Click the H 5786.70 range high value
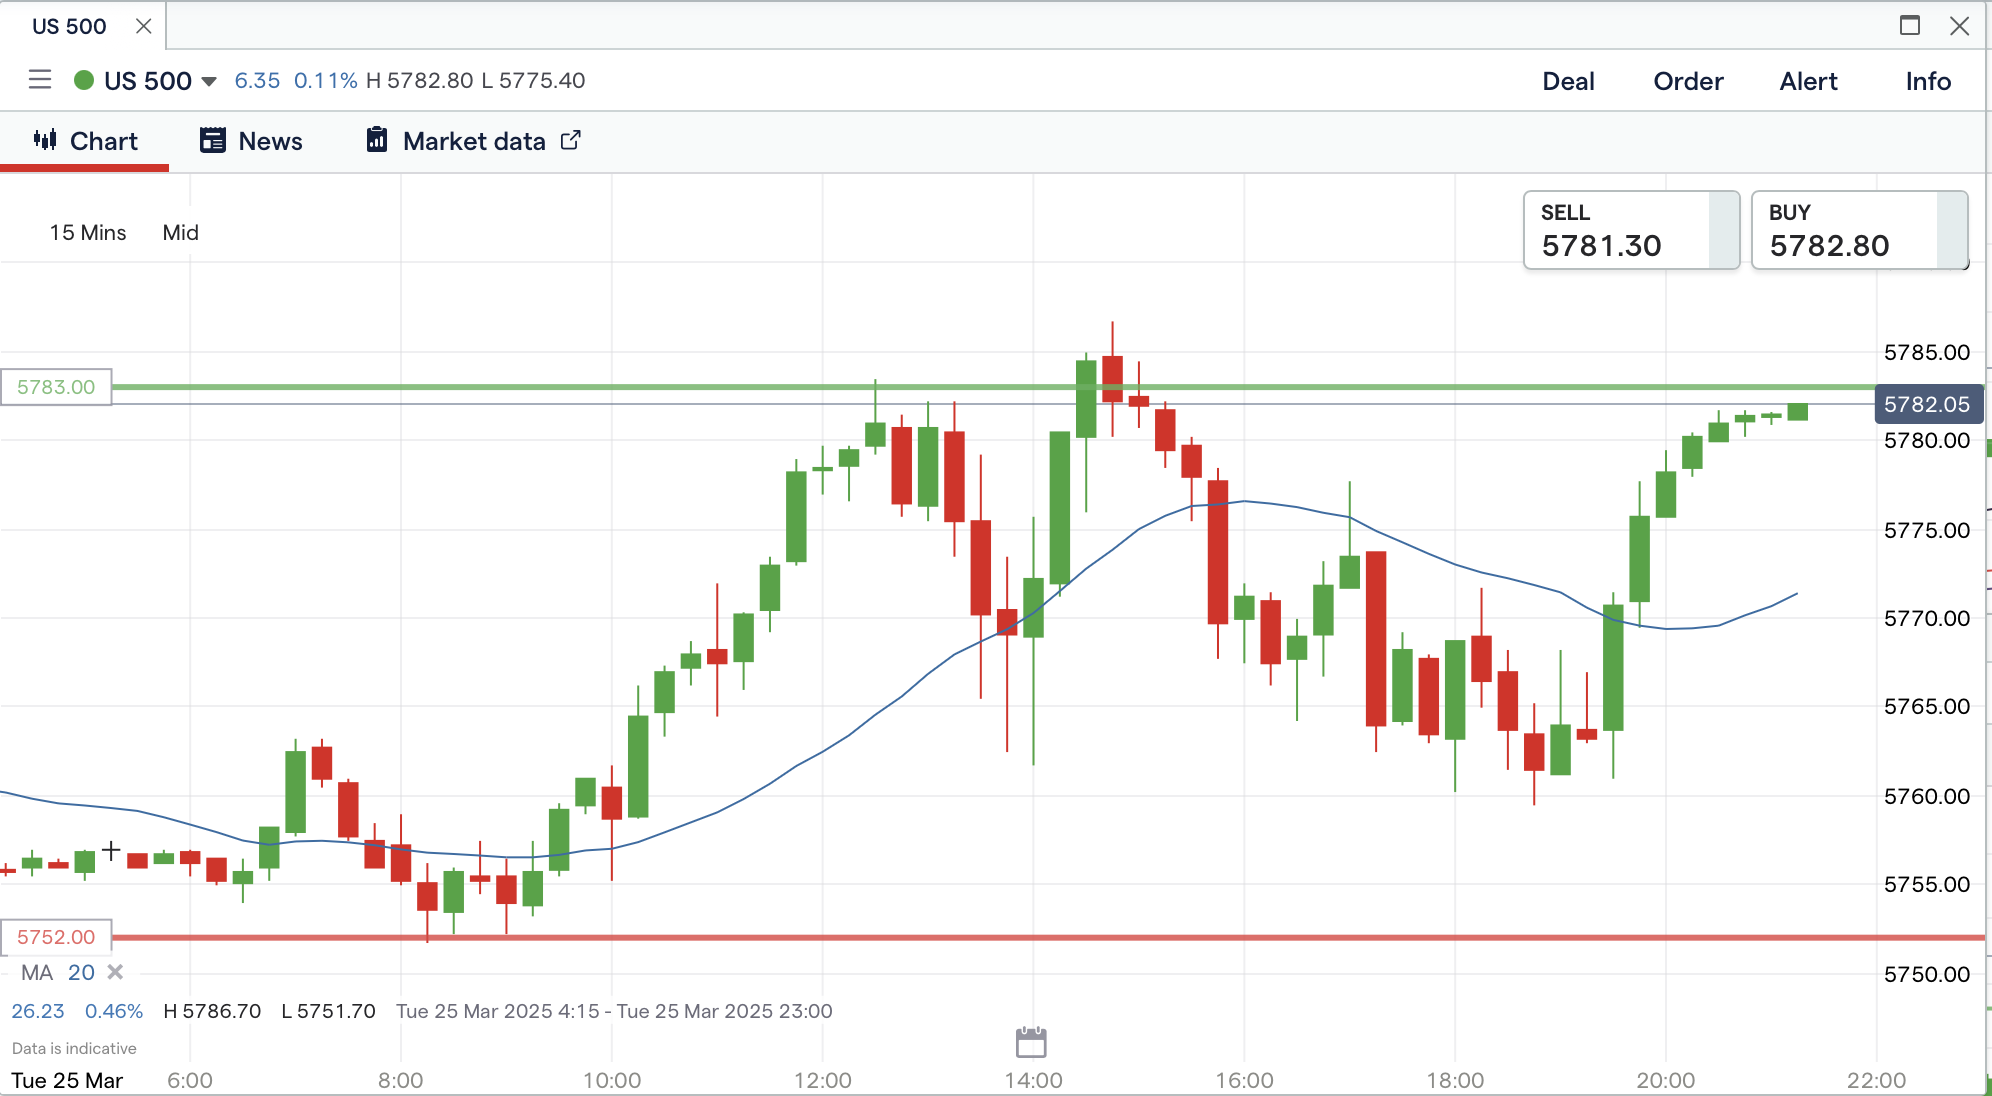The image size is (1992, 1096). (x=212, y=1011)
